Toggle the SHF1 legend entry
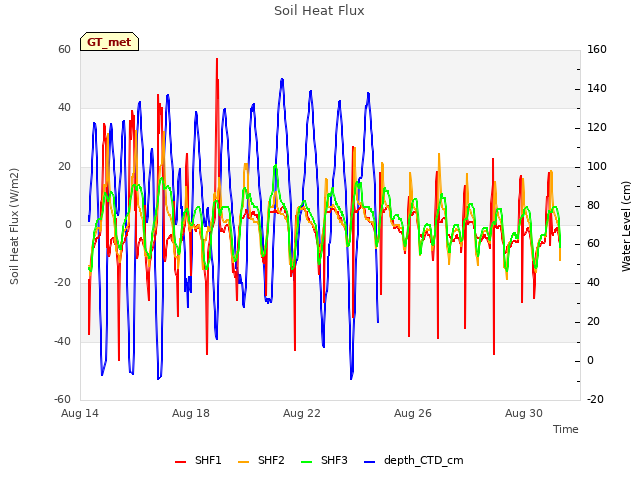 pyautogui.click(x=198, y=461)
